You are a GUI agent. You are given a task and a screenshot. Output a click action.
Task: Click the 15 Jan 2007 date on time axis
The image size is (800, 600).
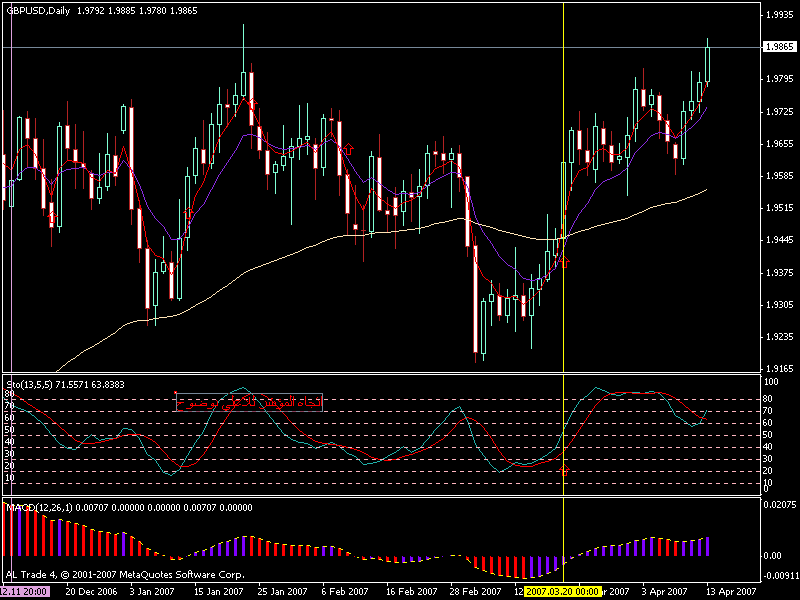click(219, 592)
